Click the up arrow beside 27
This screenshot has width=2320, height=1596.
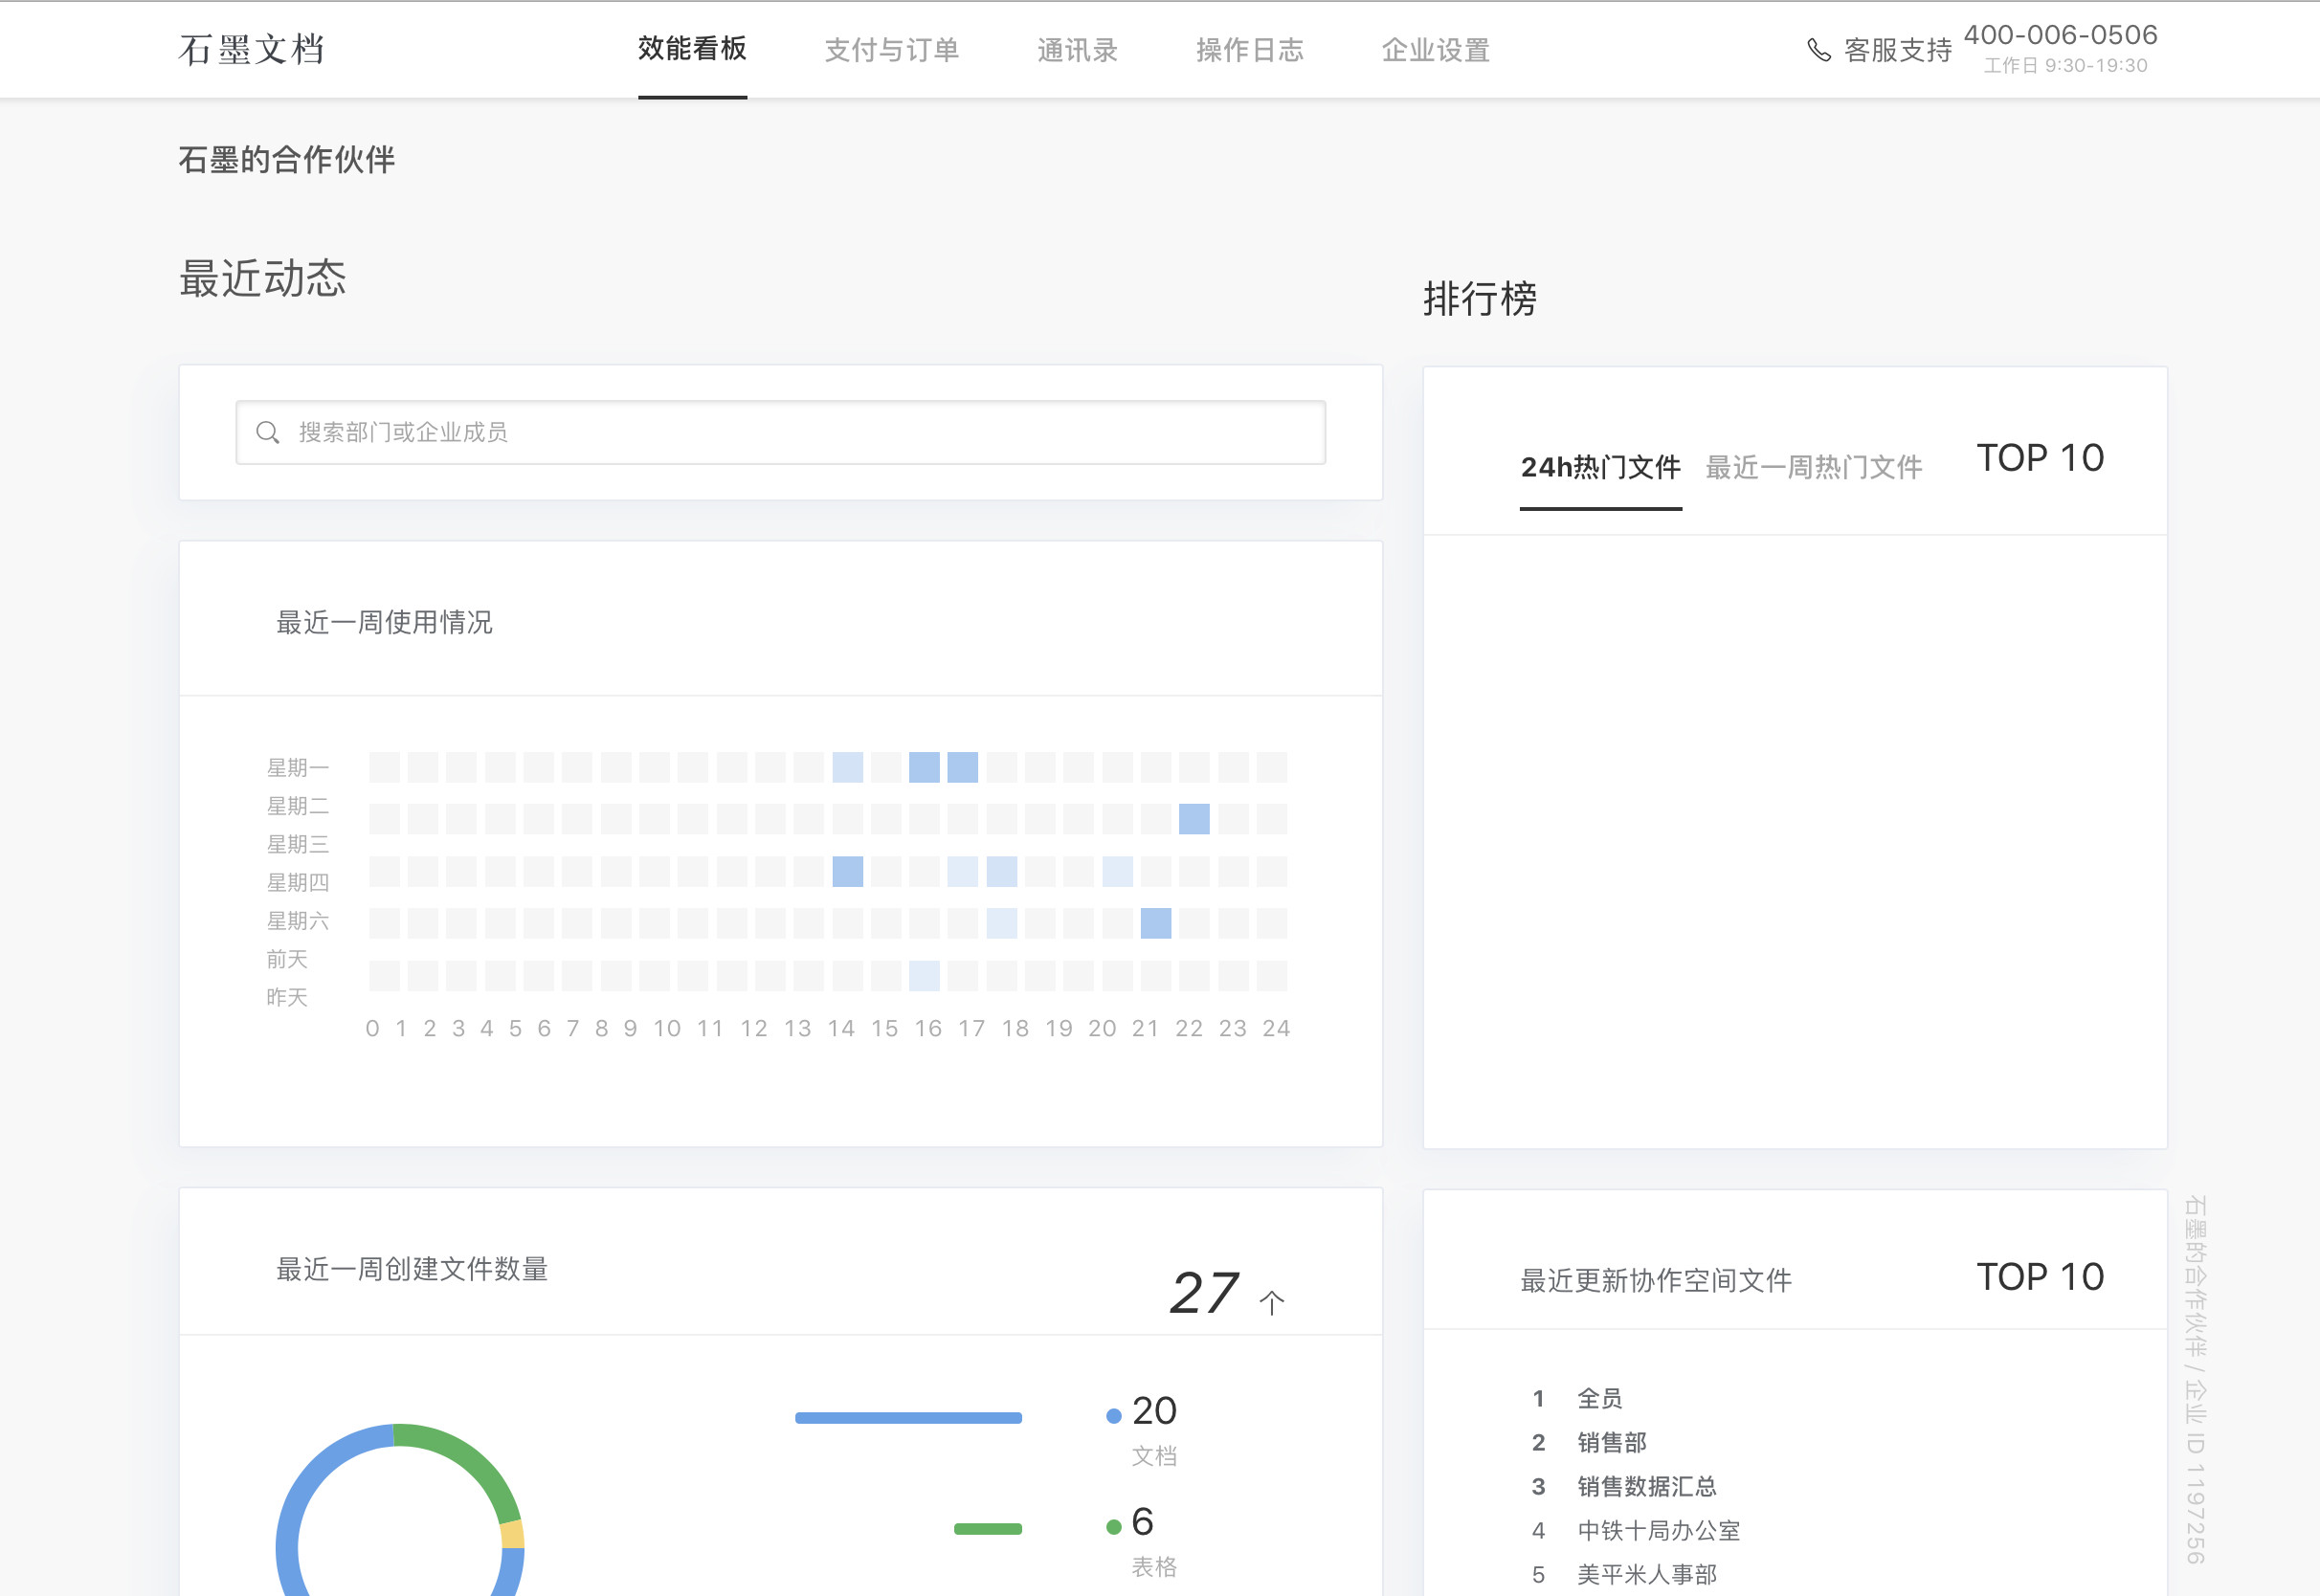[x=1271, y=1302]
